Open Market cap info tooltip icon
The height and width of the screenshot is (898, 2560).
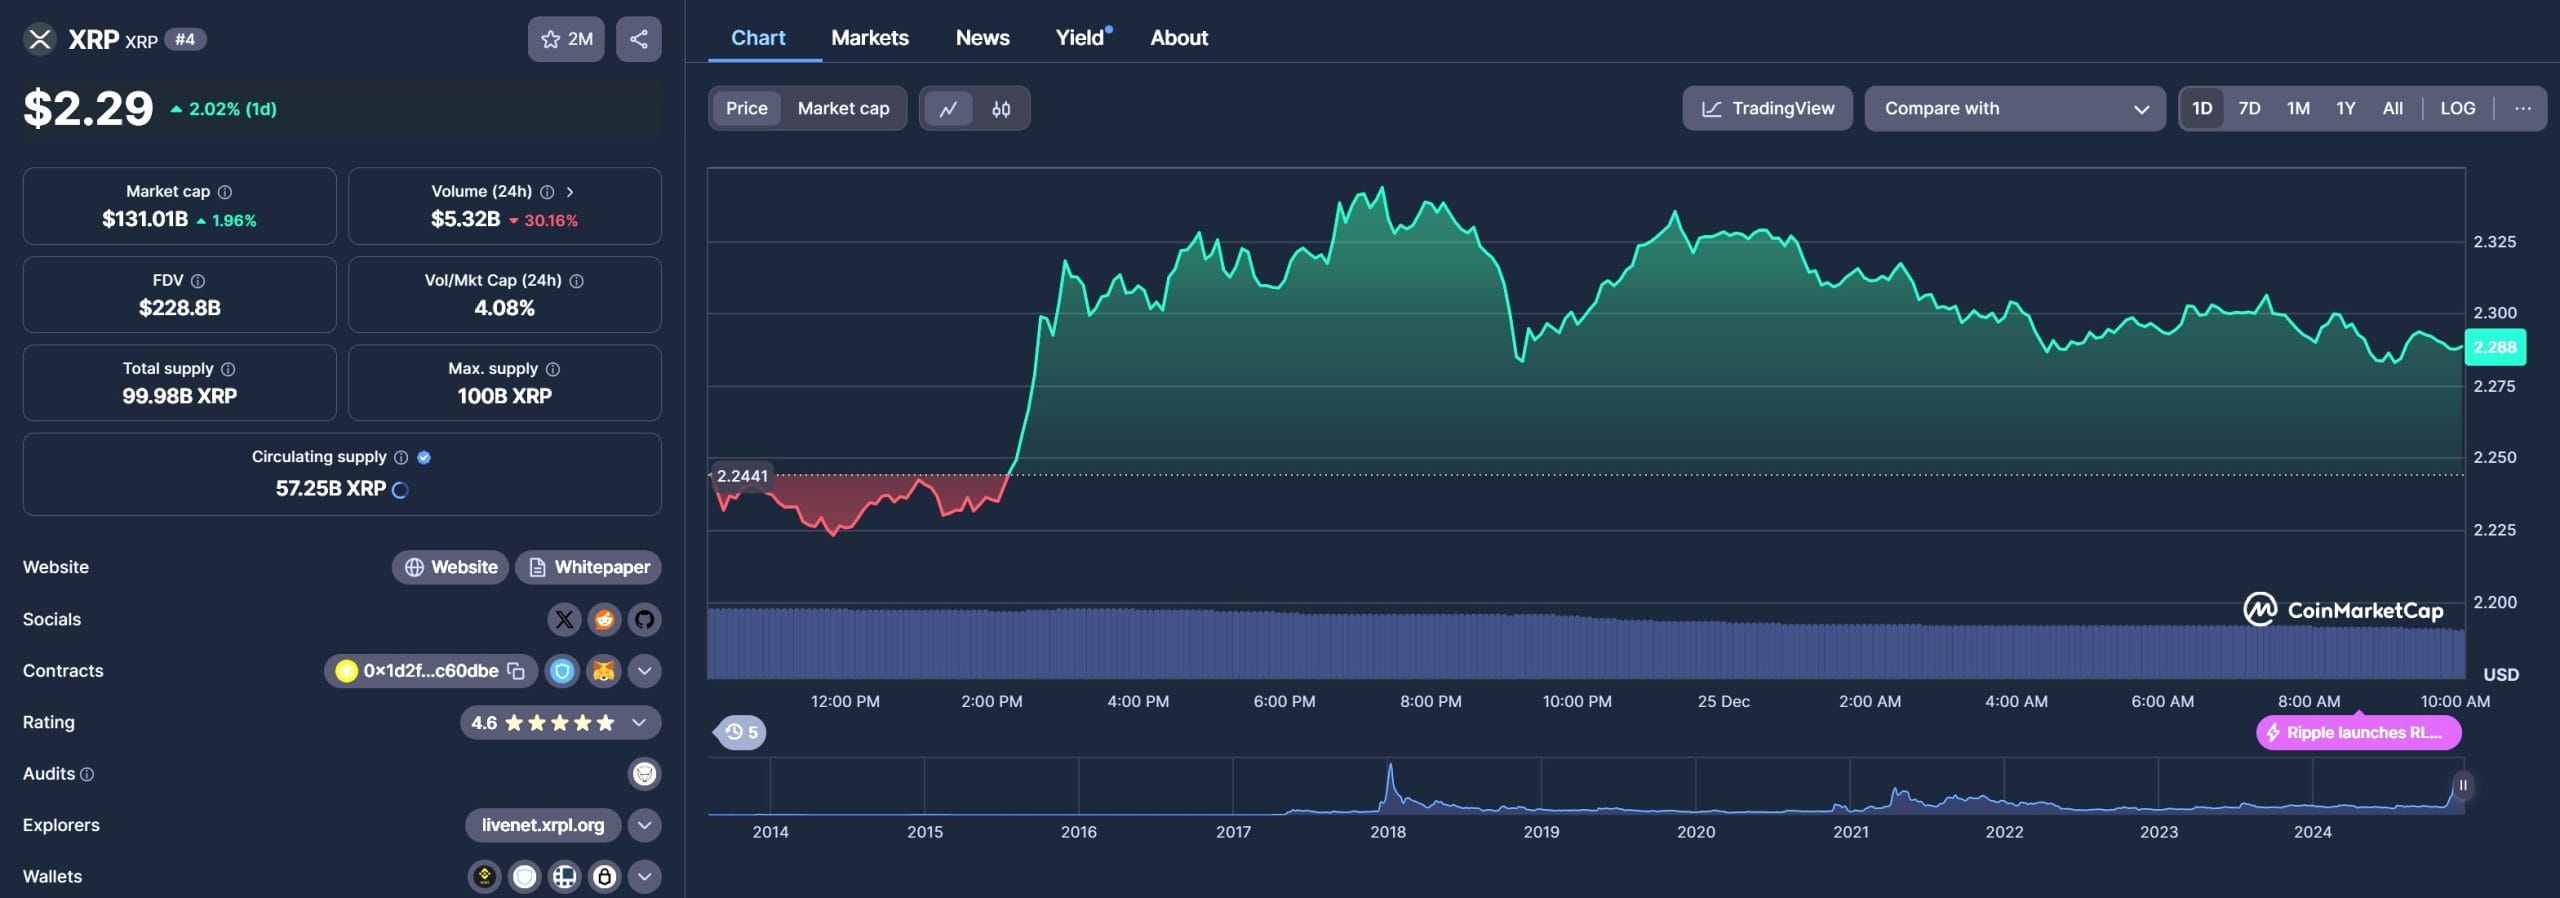225,192
